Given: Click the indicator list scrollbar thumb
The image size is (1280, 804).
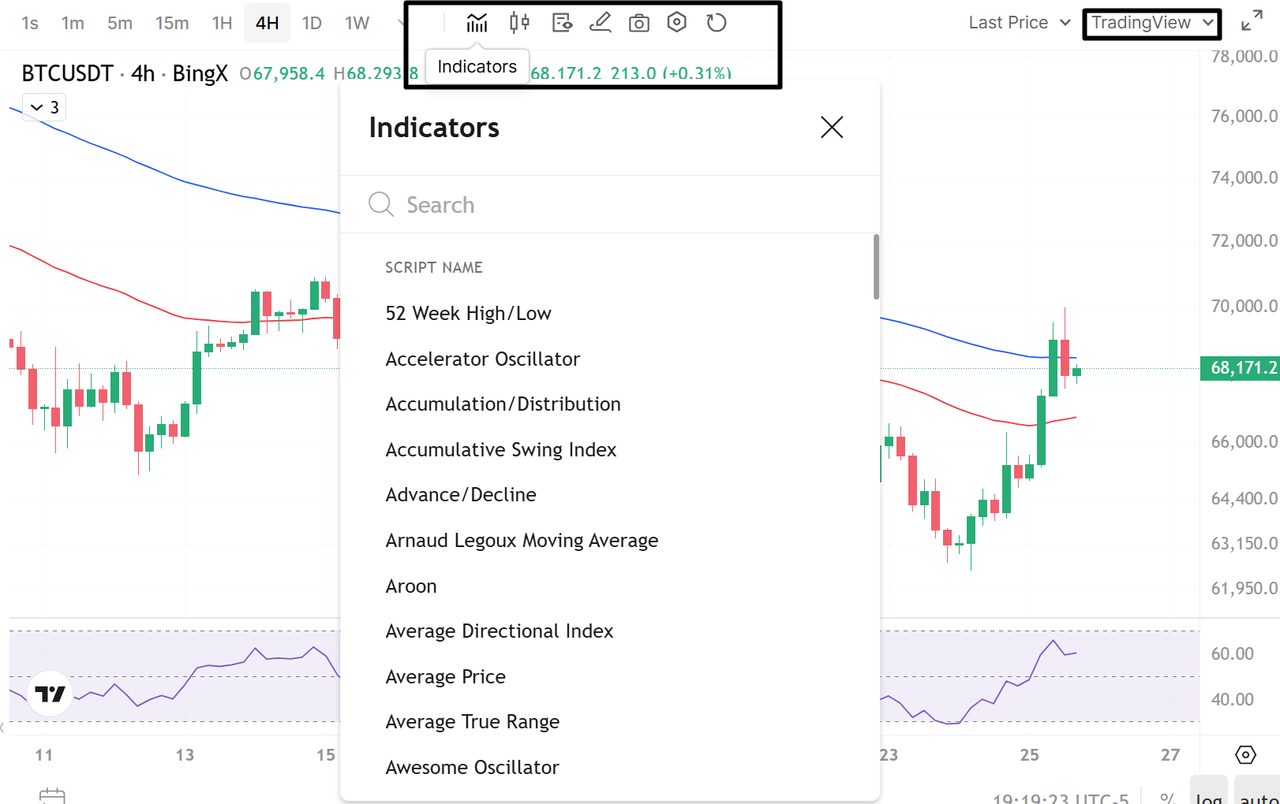Looking at the screenshot, I should (876, 267).
